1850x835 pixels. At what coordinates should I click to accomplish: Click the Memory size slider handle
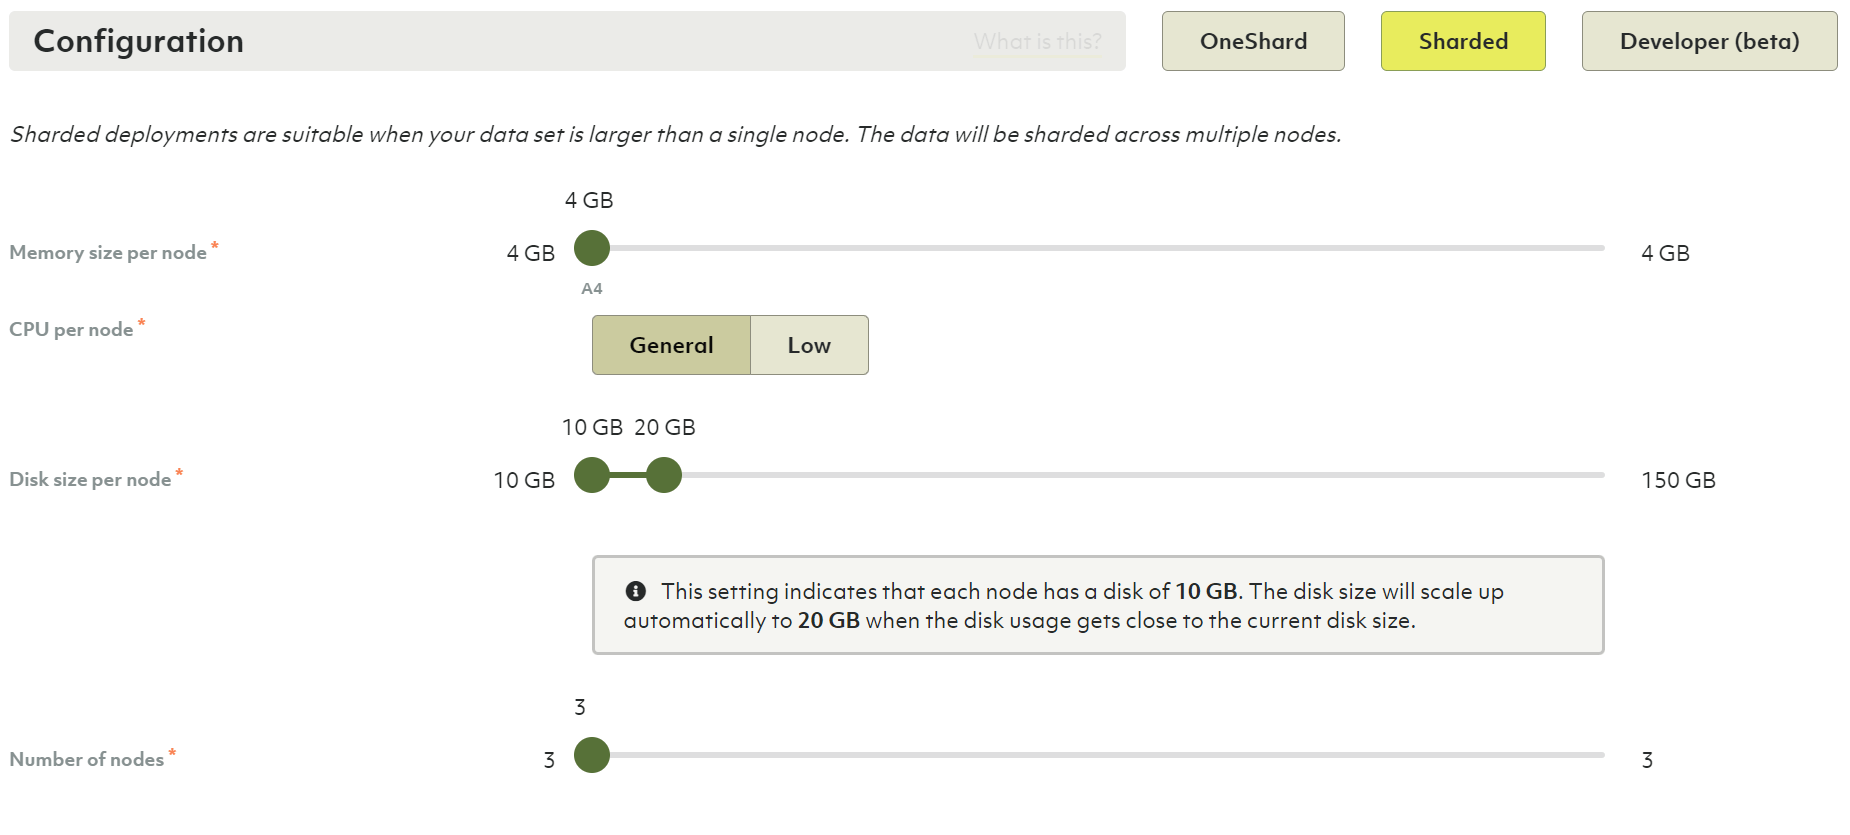592,248
